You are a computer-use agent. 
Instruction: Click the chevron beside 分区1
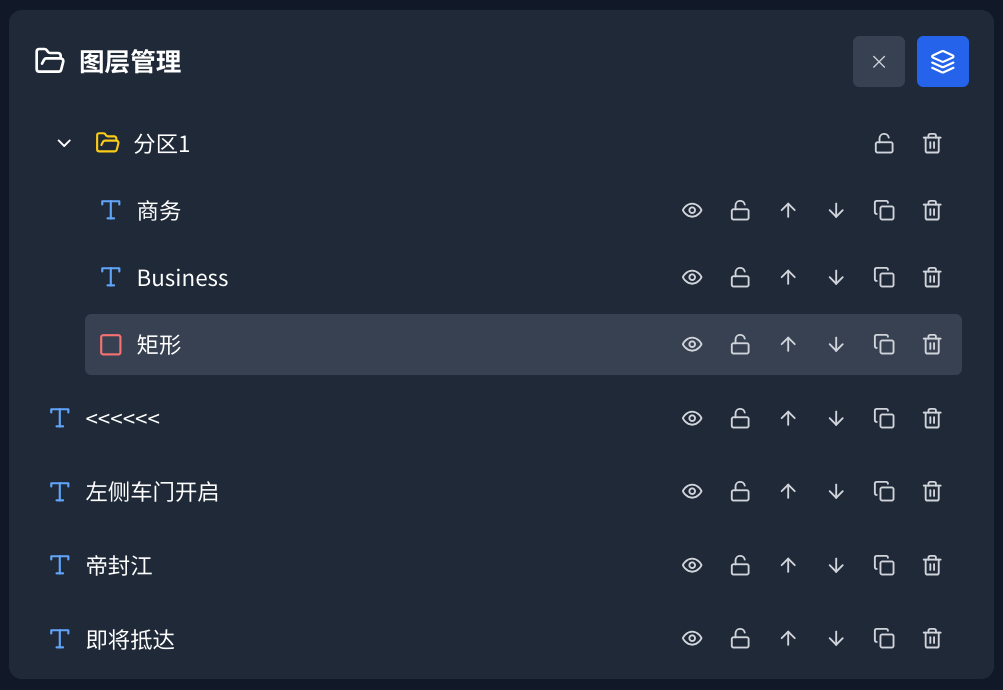click(x=62, y=143)
